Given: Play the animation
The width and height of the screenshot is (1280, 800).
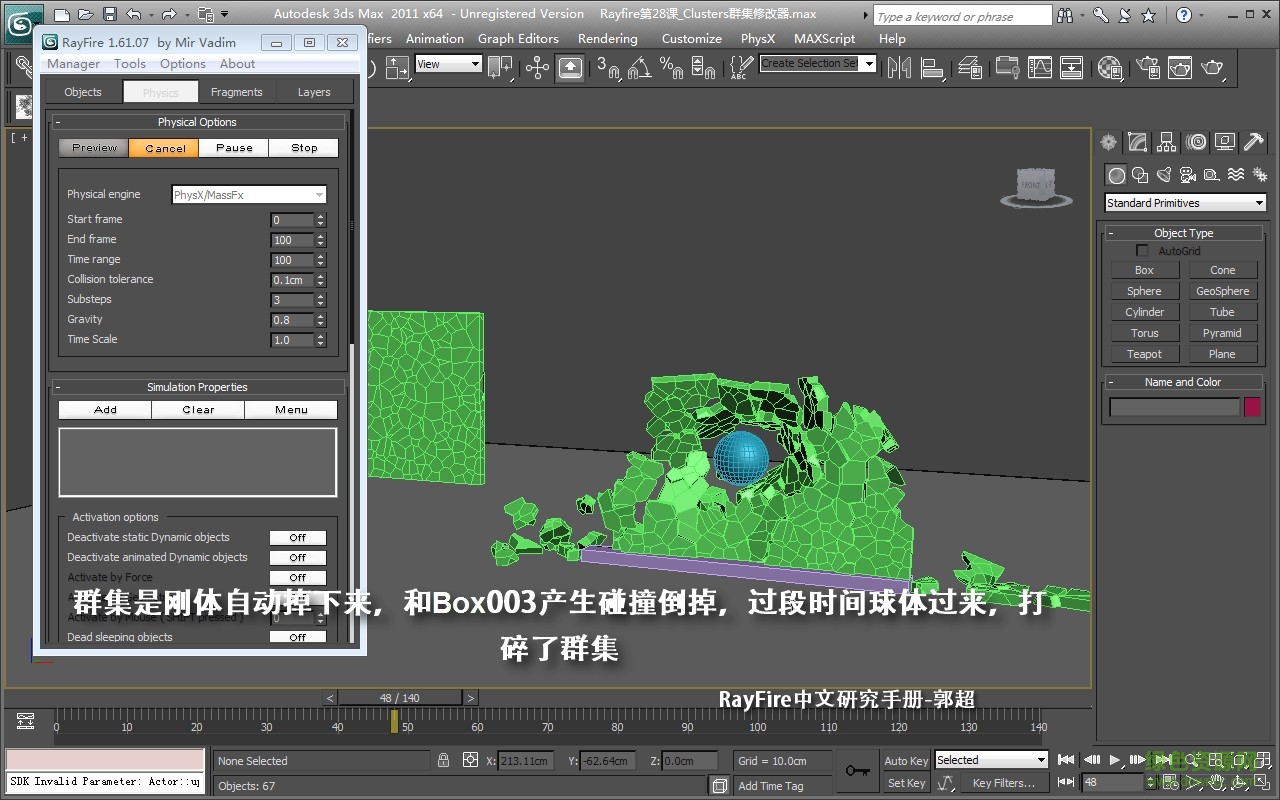Looking at the screenshot, I should pos(1114,760).
